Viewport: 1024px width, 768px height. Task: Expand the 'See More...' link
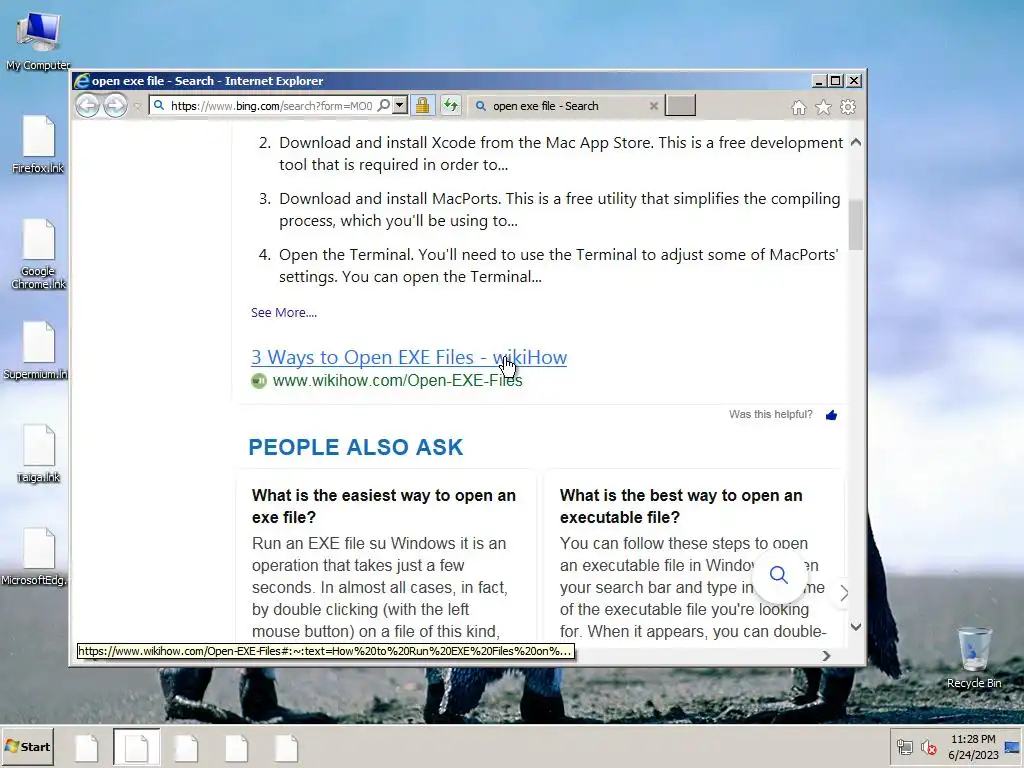point(284,313)
